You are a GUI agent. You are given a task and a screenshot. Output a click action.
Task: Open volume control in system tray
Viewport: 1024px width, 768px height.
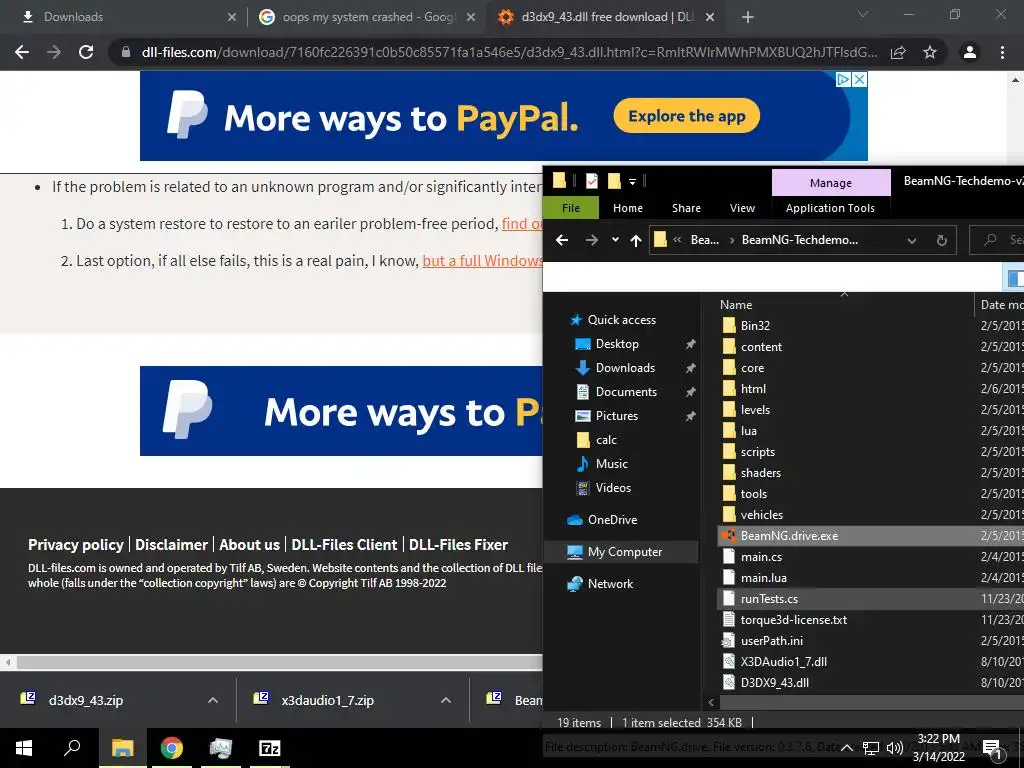(x=895, y=748)
